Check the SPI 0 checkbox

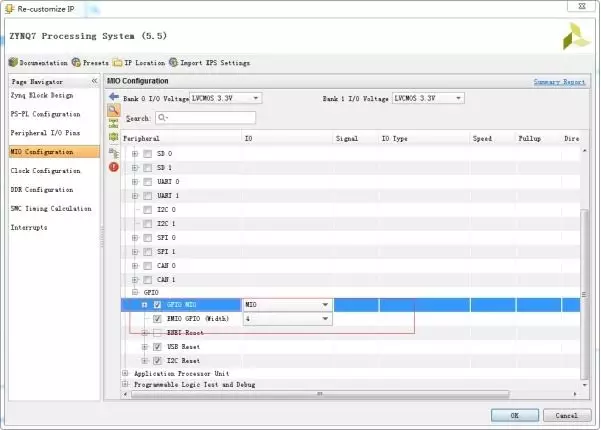(147, 238)
